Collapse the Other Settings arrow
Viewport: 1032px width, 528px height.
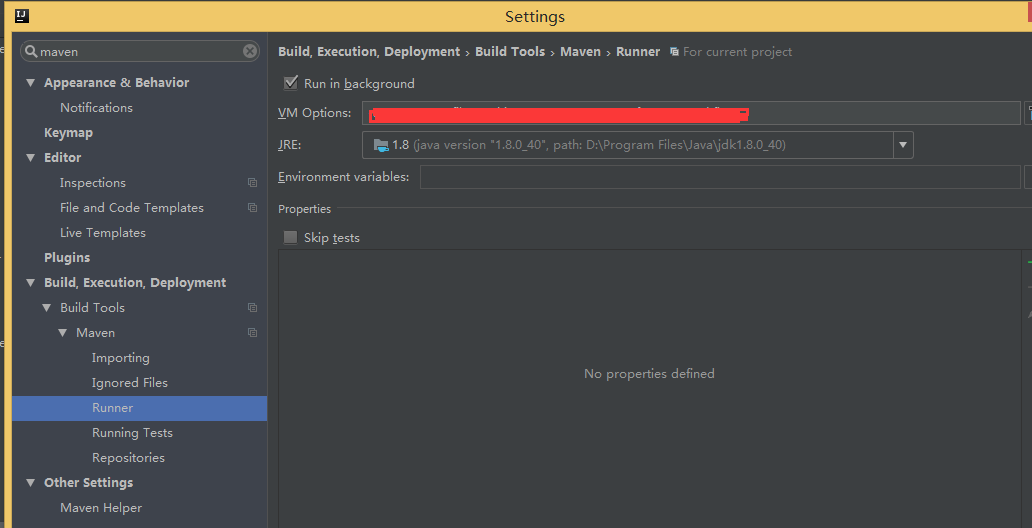point(30,483)
